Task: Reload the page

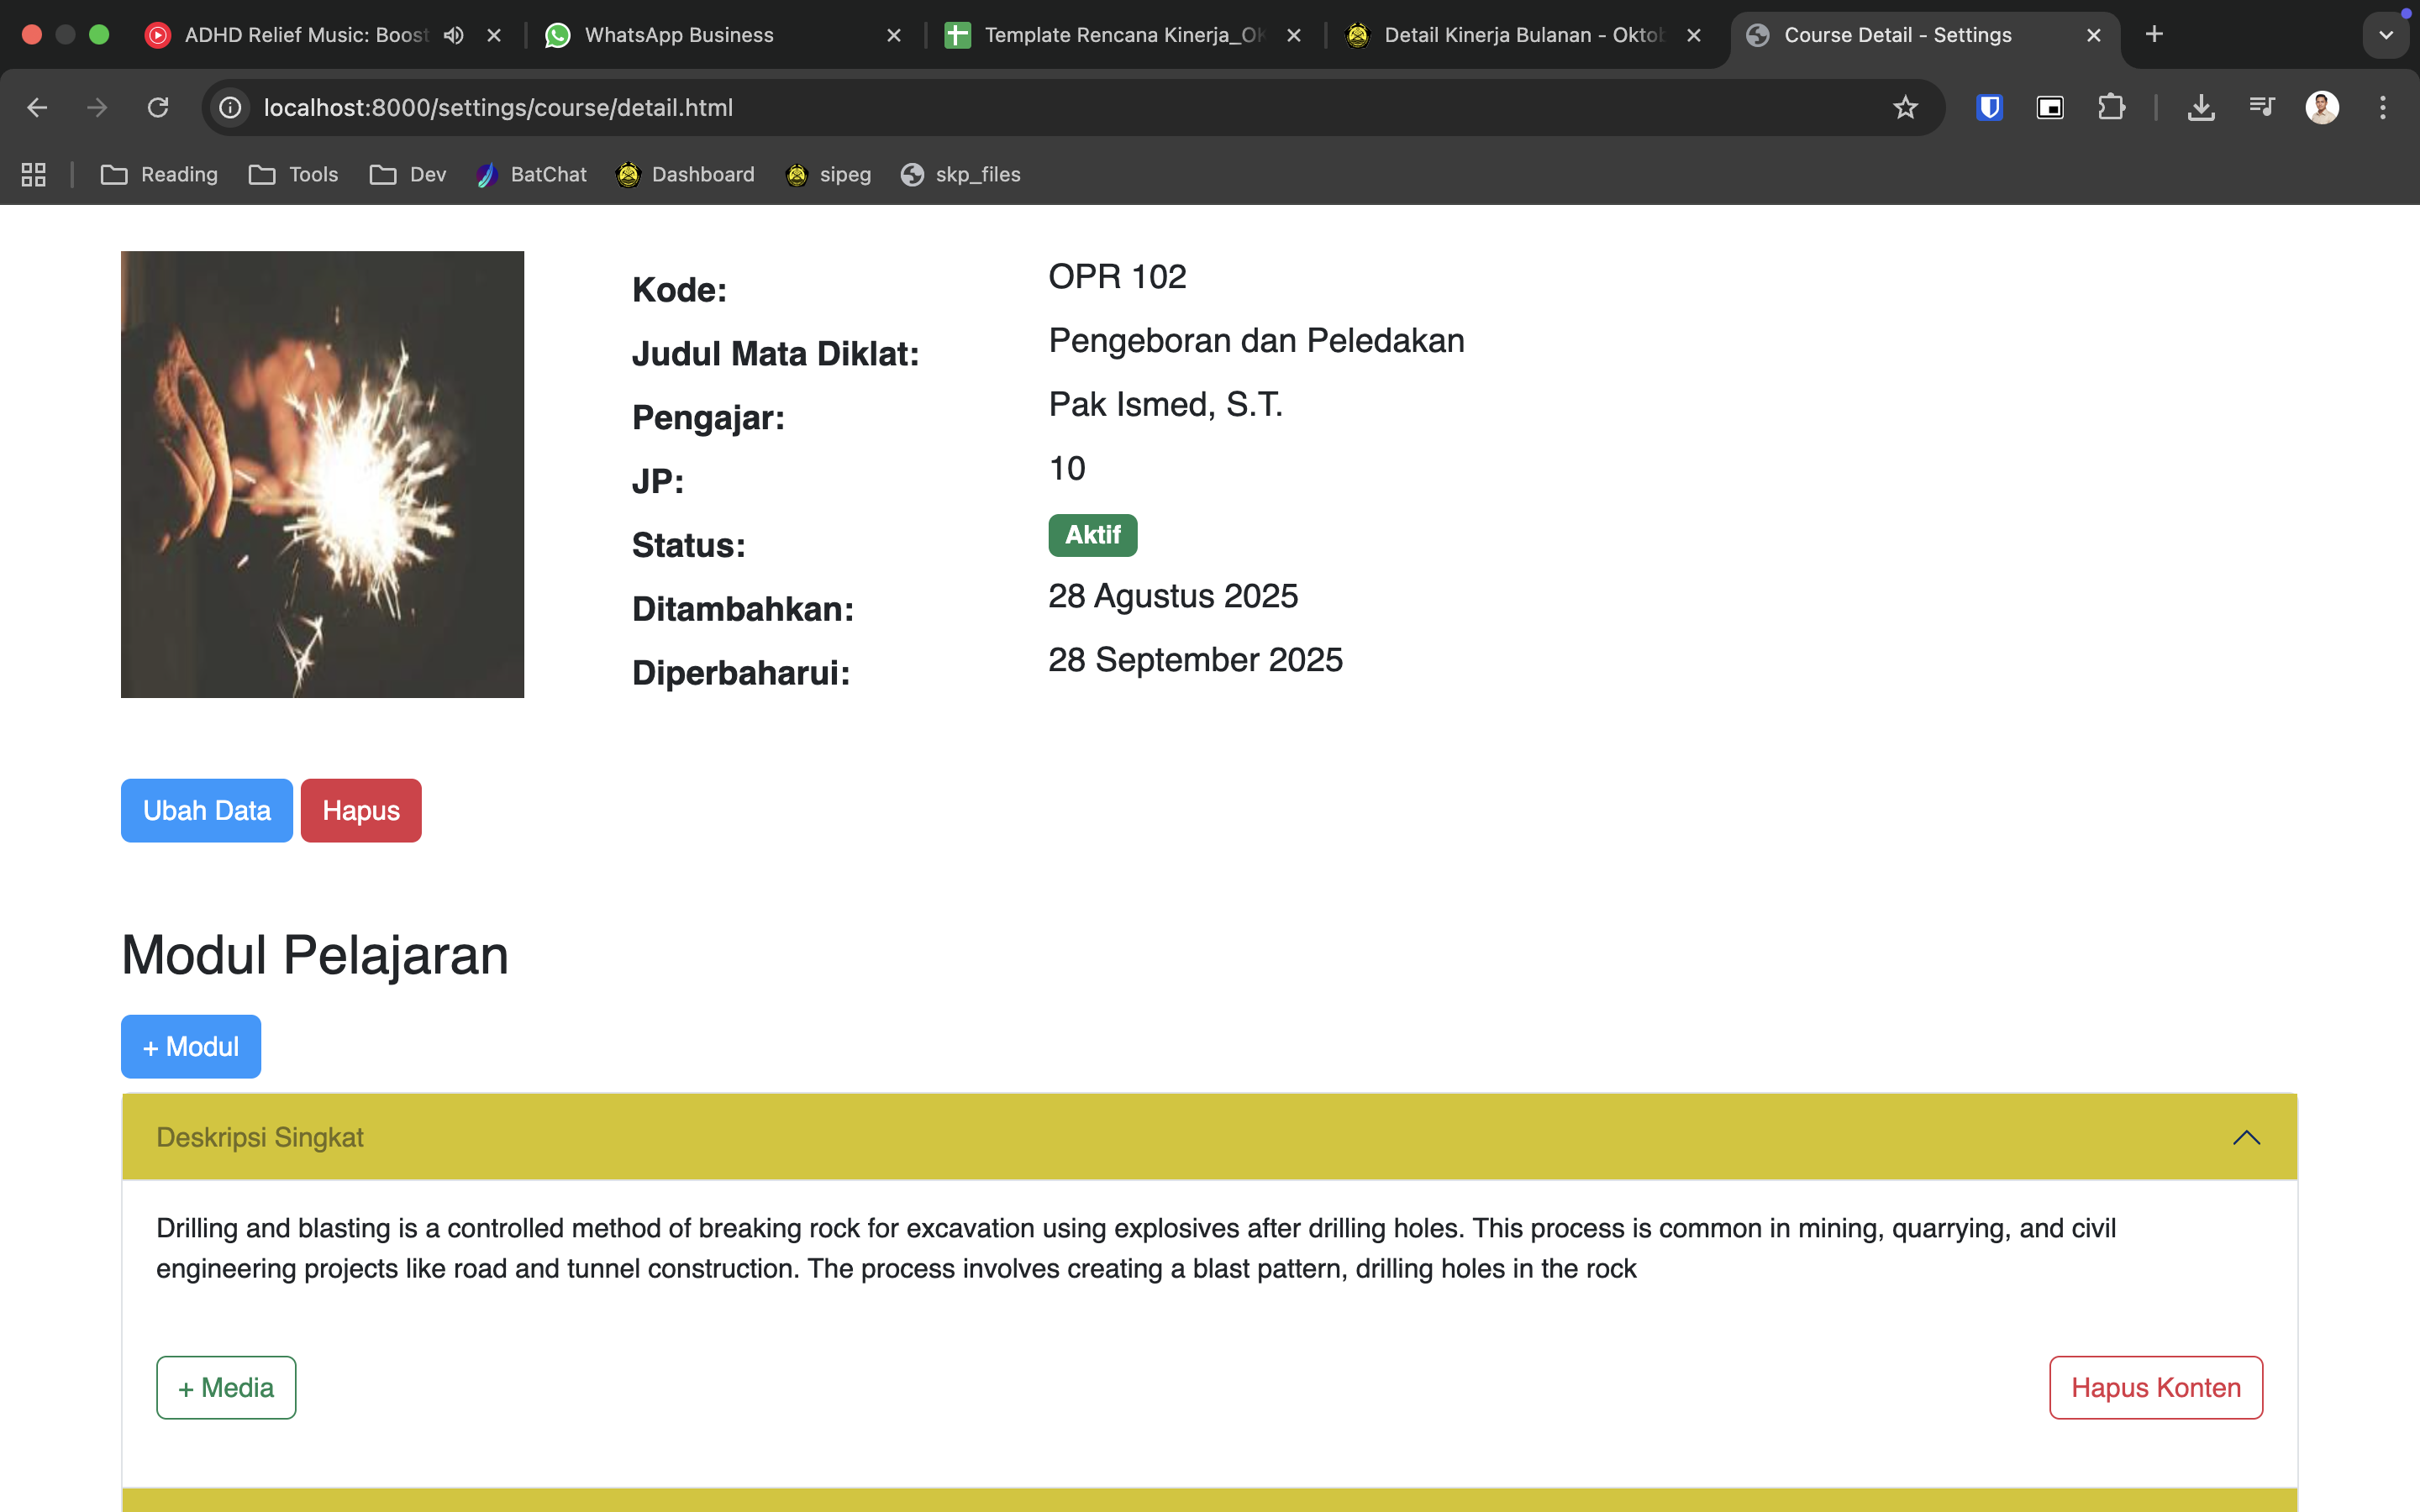Action: (158, 107)
